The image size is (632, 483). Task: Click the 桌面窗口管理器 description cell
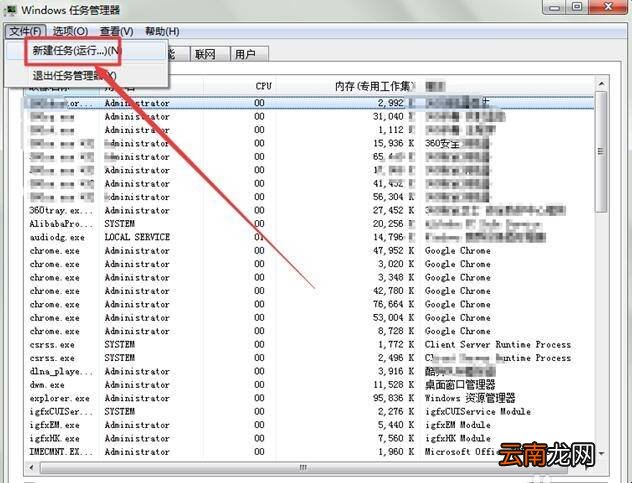(x=460, y=385)
